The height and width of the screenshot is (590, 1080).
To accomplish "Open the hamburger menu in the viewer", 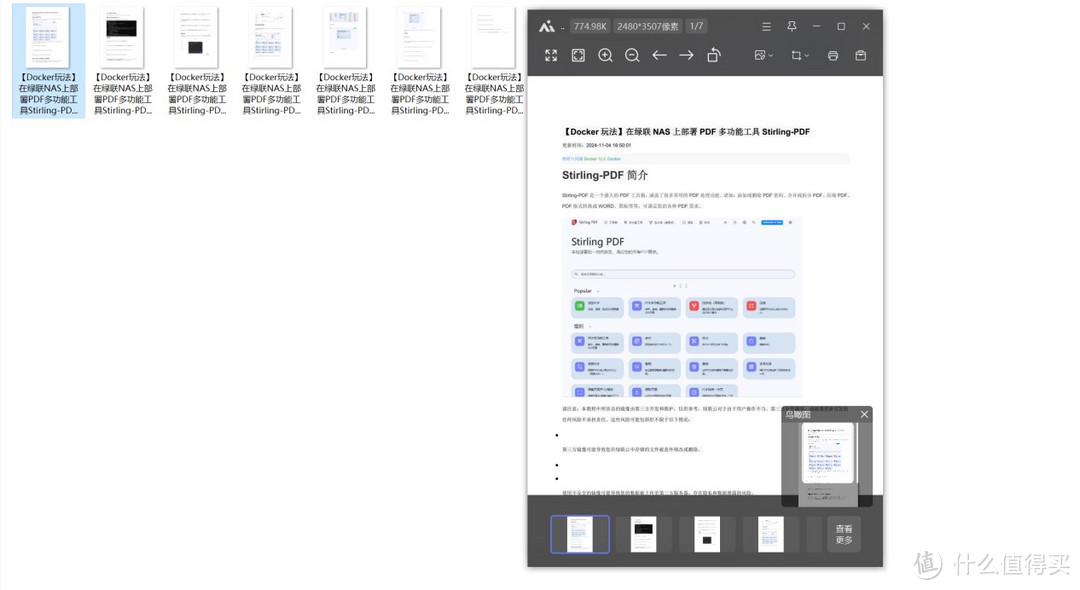I will click(x=766, y=26).
